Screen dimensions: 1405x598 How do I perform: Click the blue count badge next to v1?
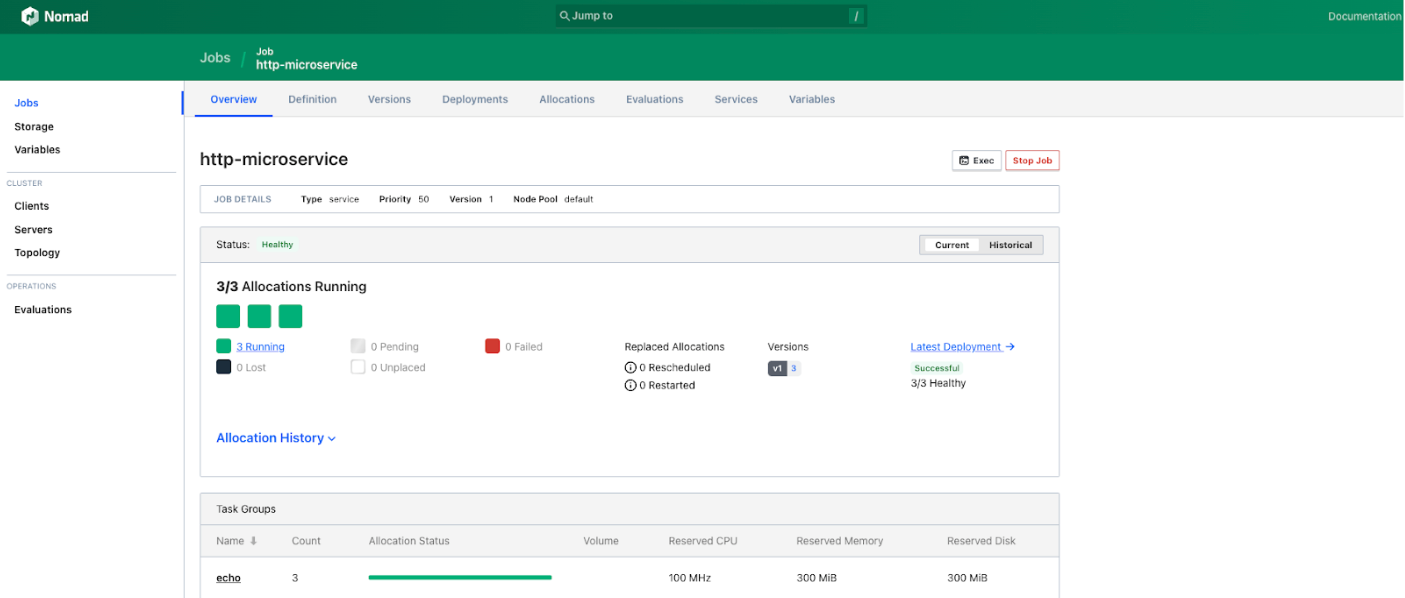[794, 368]
